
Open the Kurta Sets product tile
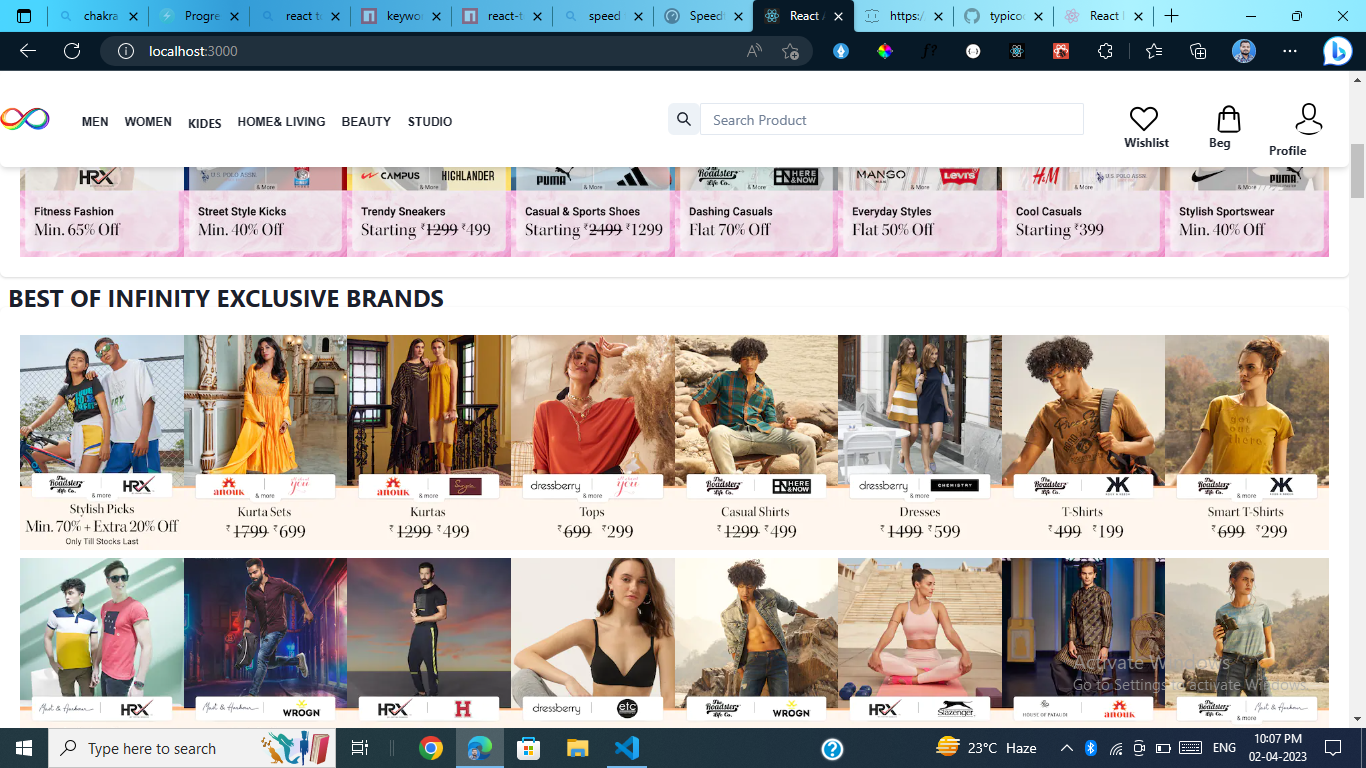265,442
